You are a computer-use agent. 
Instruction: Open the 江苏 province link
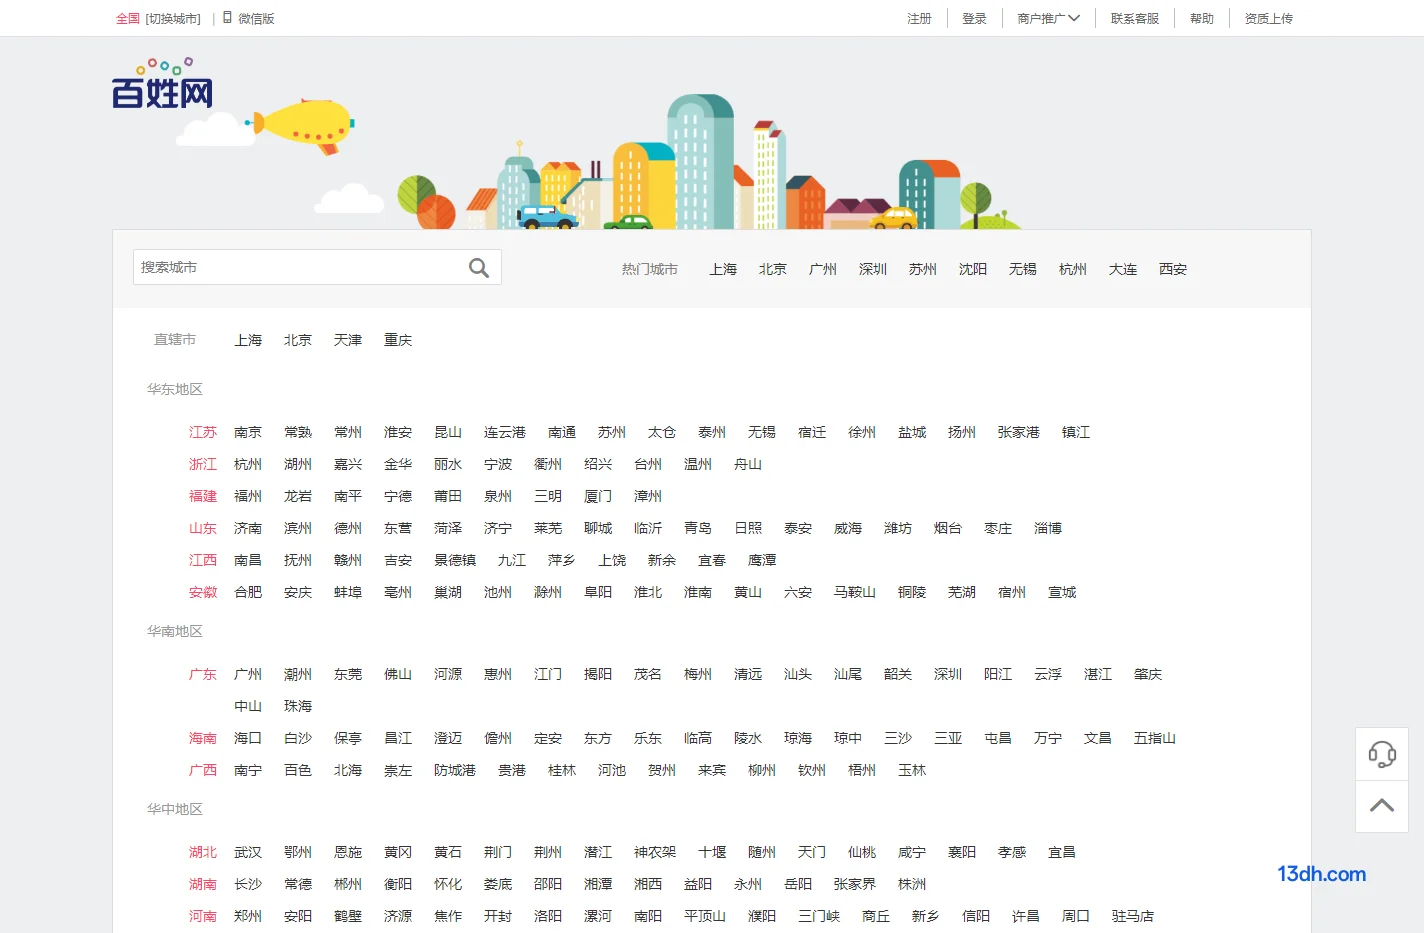click(203, 432)
